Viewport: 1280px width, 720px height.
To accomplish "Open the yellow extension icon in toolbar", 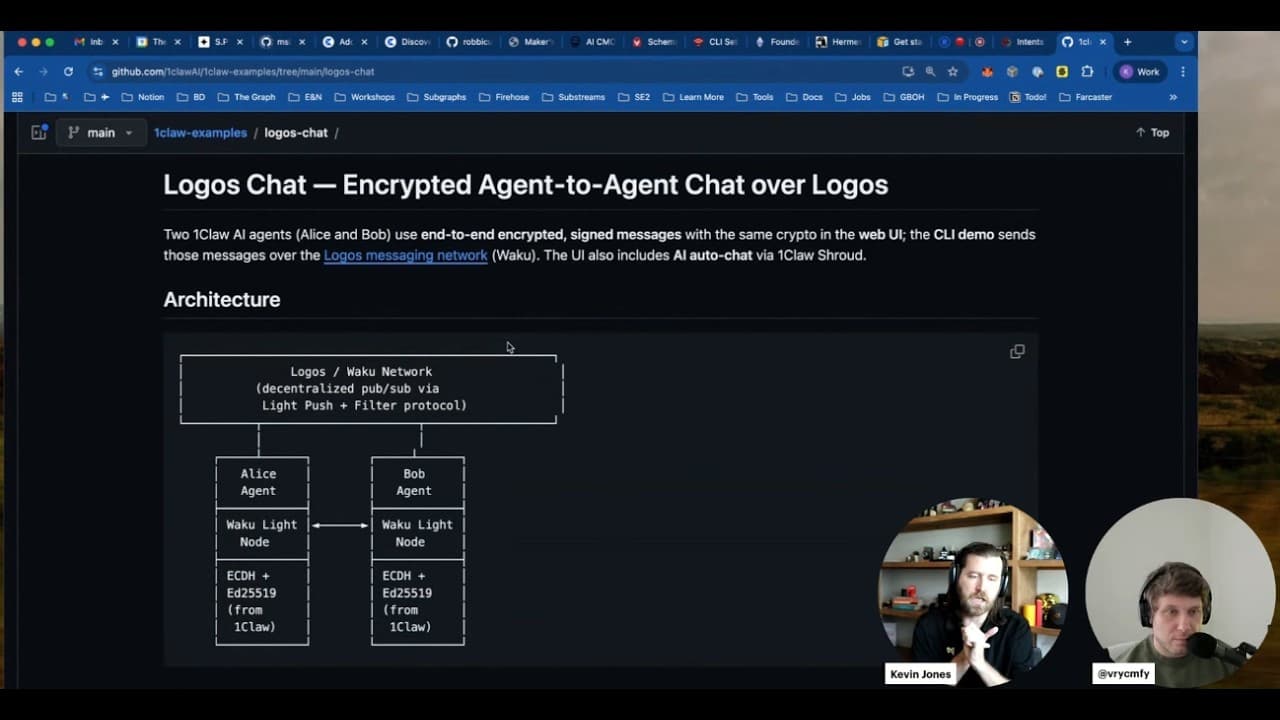I will coord(1062,72).
